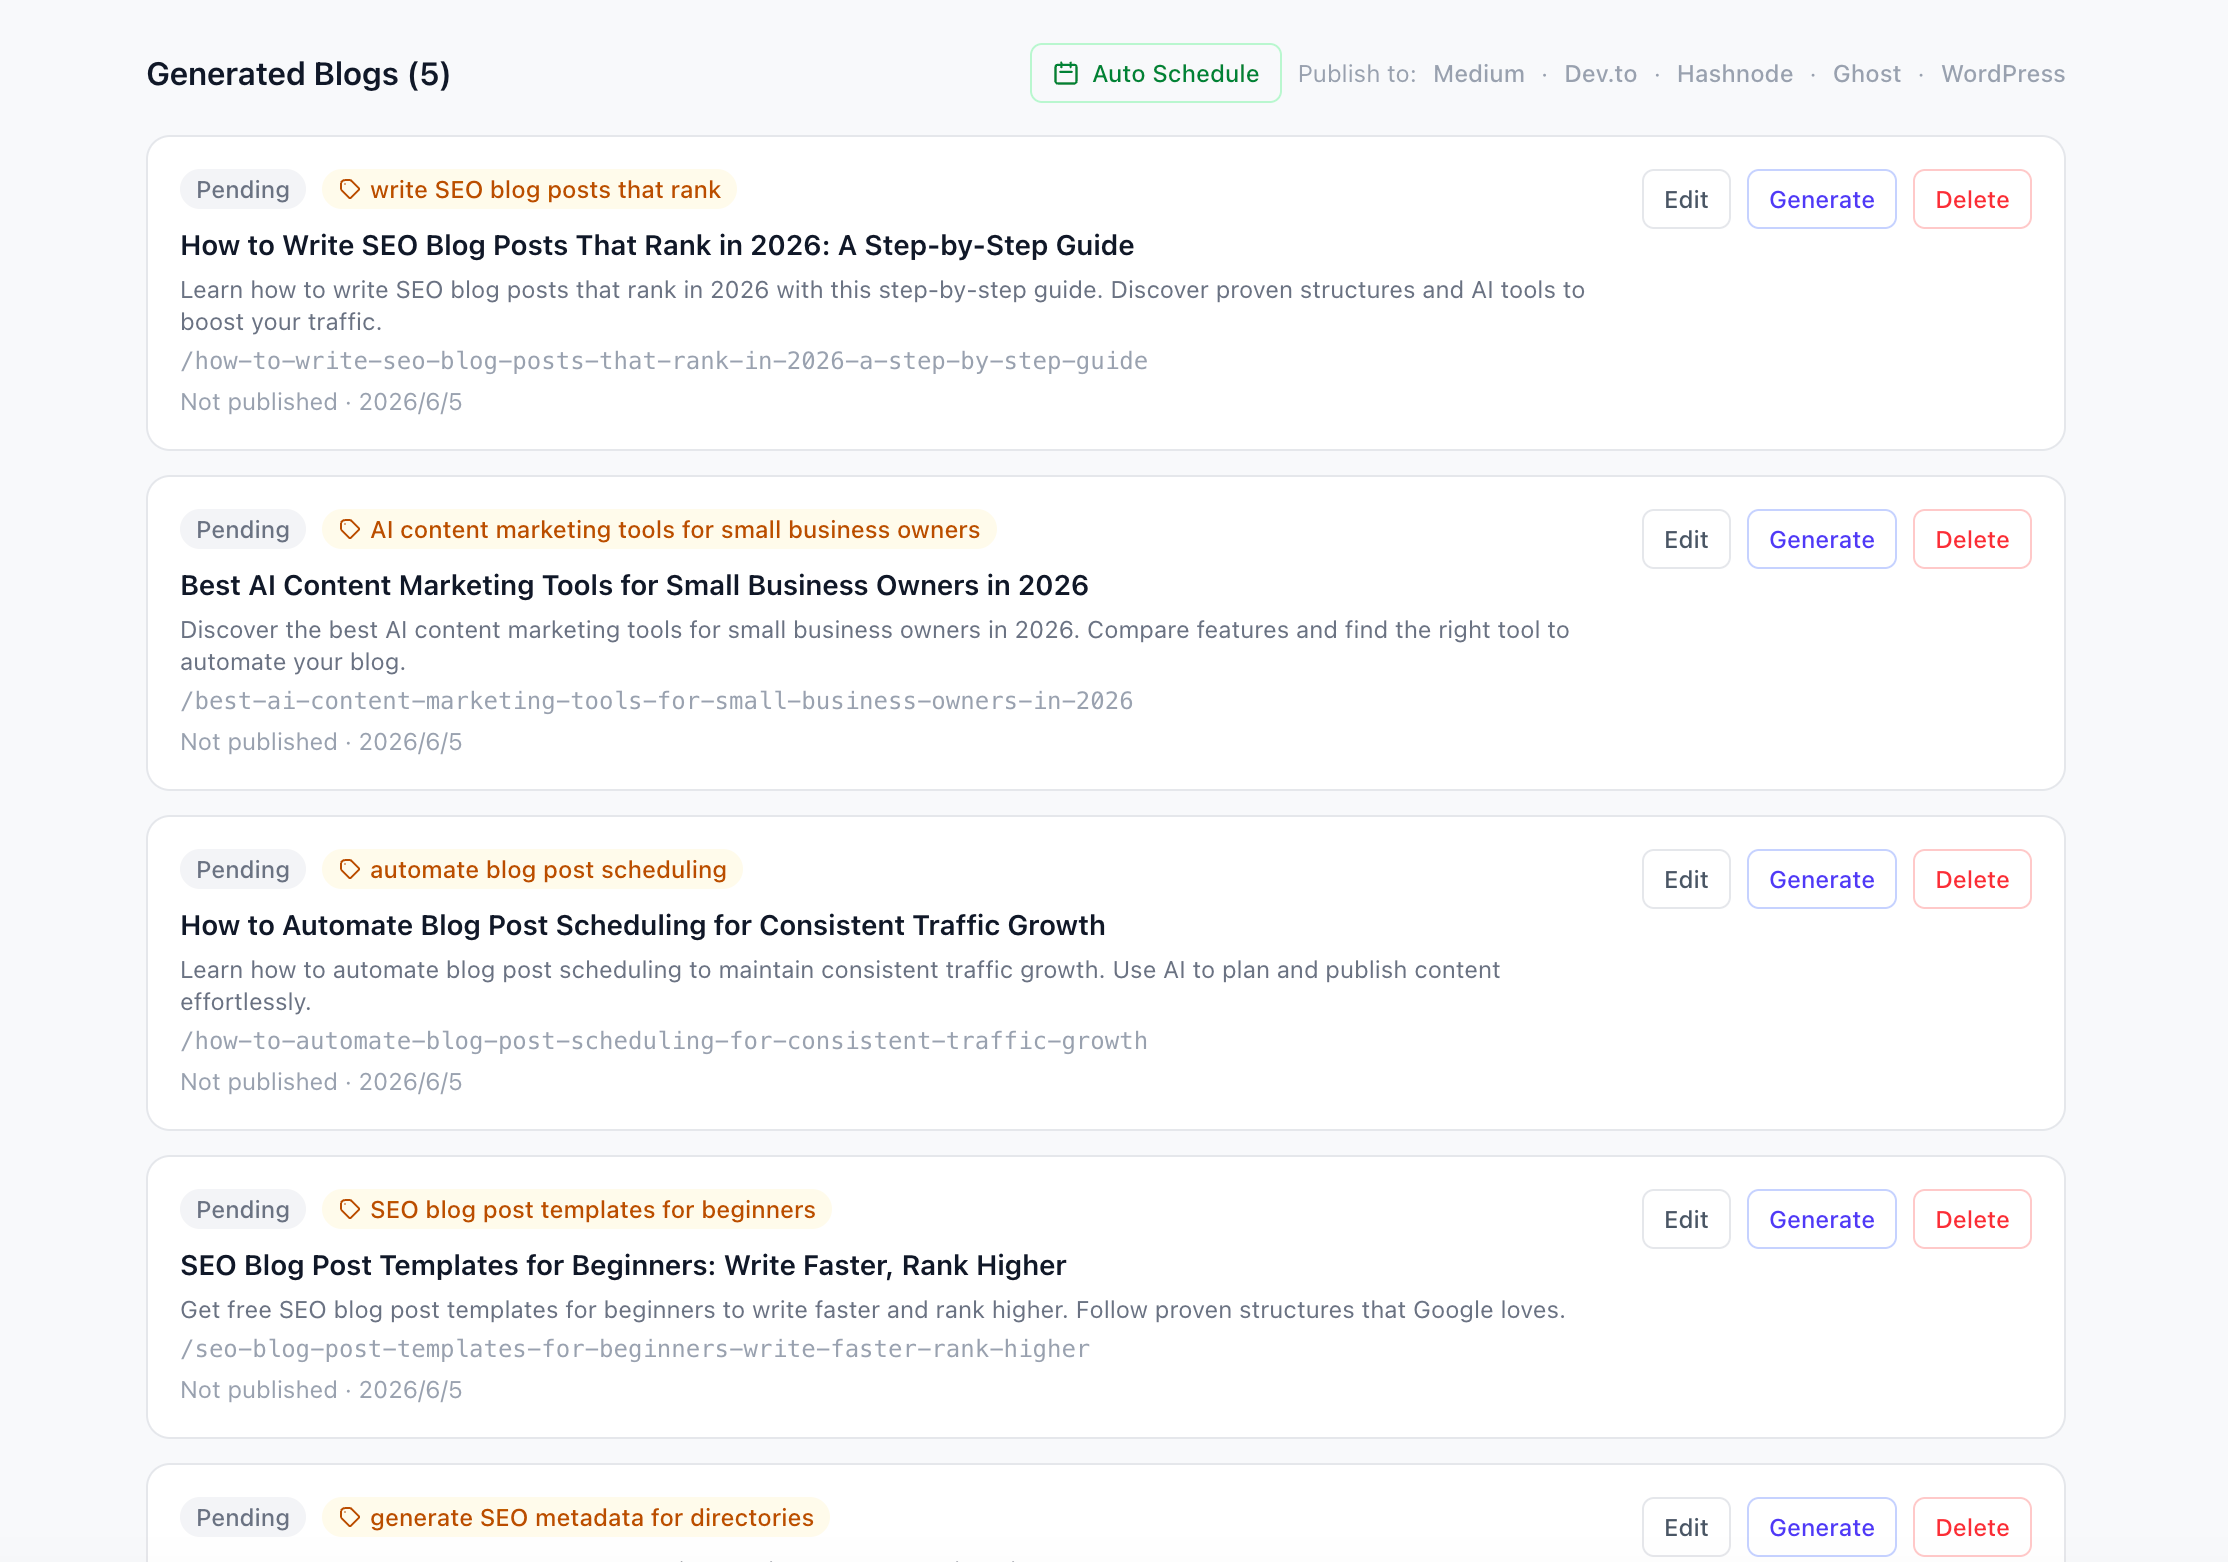Click keyword text 'generate SEO metadata for directories'
The image size is (2228, 1562).
click(x=592, y=1518)
